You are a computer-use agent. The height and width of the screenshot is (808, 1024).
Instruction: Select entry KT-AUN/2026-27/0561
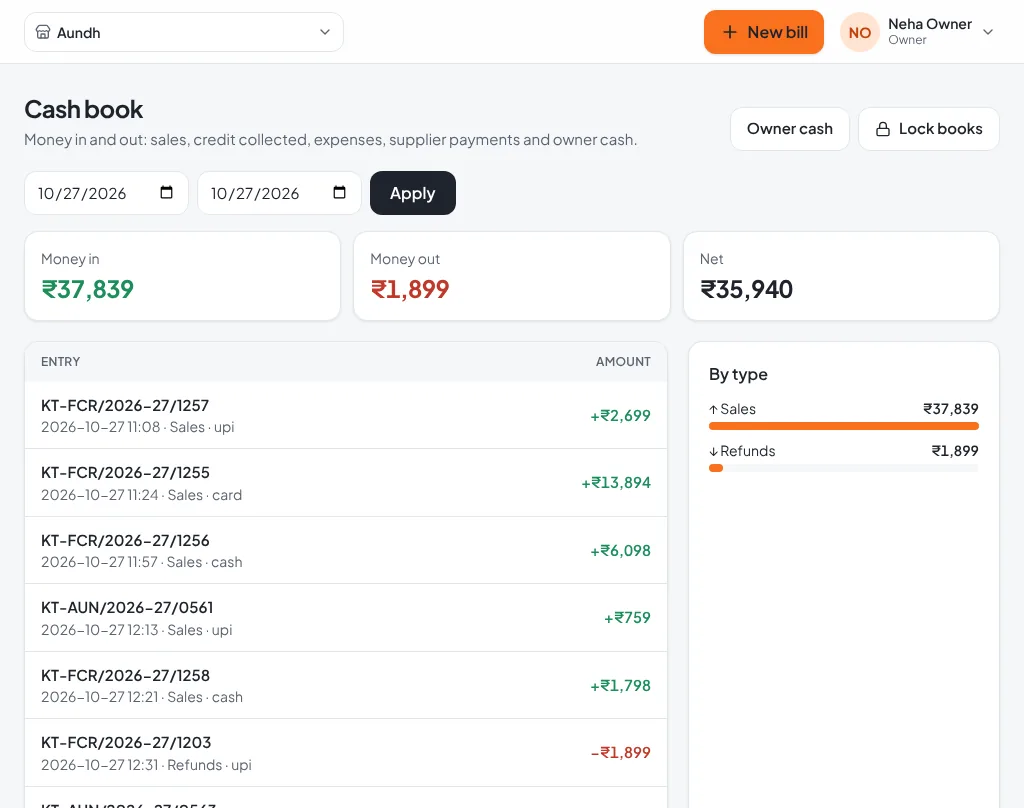click(x=346, y=618)
